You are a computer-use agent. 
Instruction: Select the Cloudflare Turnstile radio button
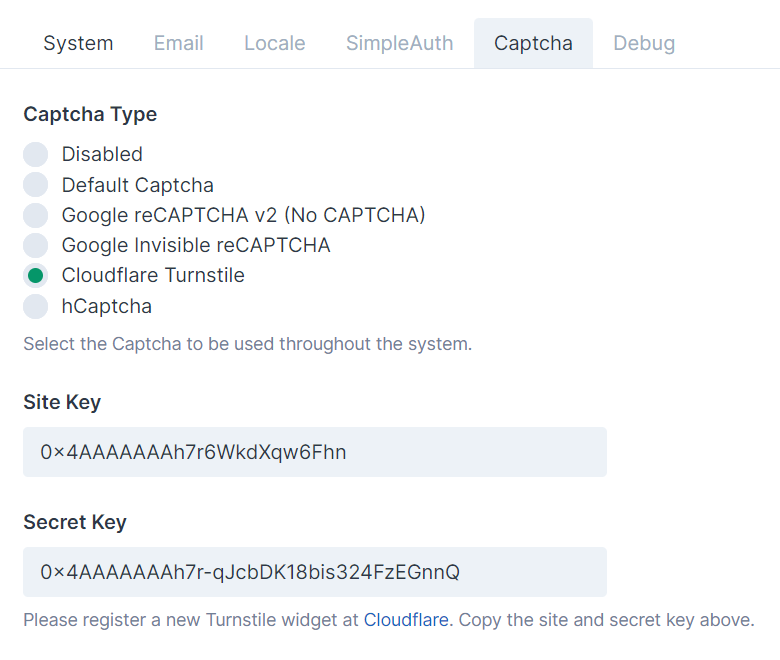tap(35, 276)
